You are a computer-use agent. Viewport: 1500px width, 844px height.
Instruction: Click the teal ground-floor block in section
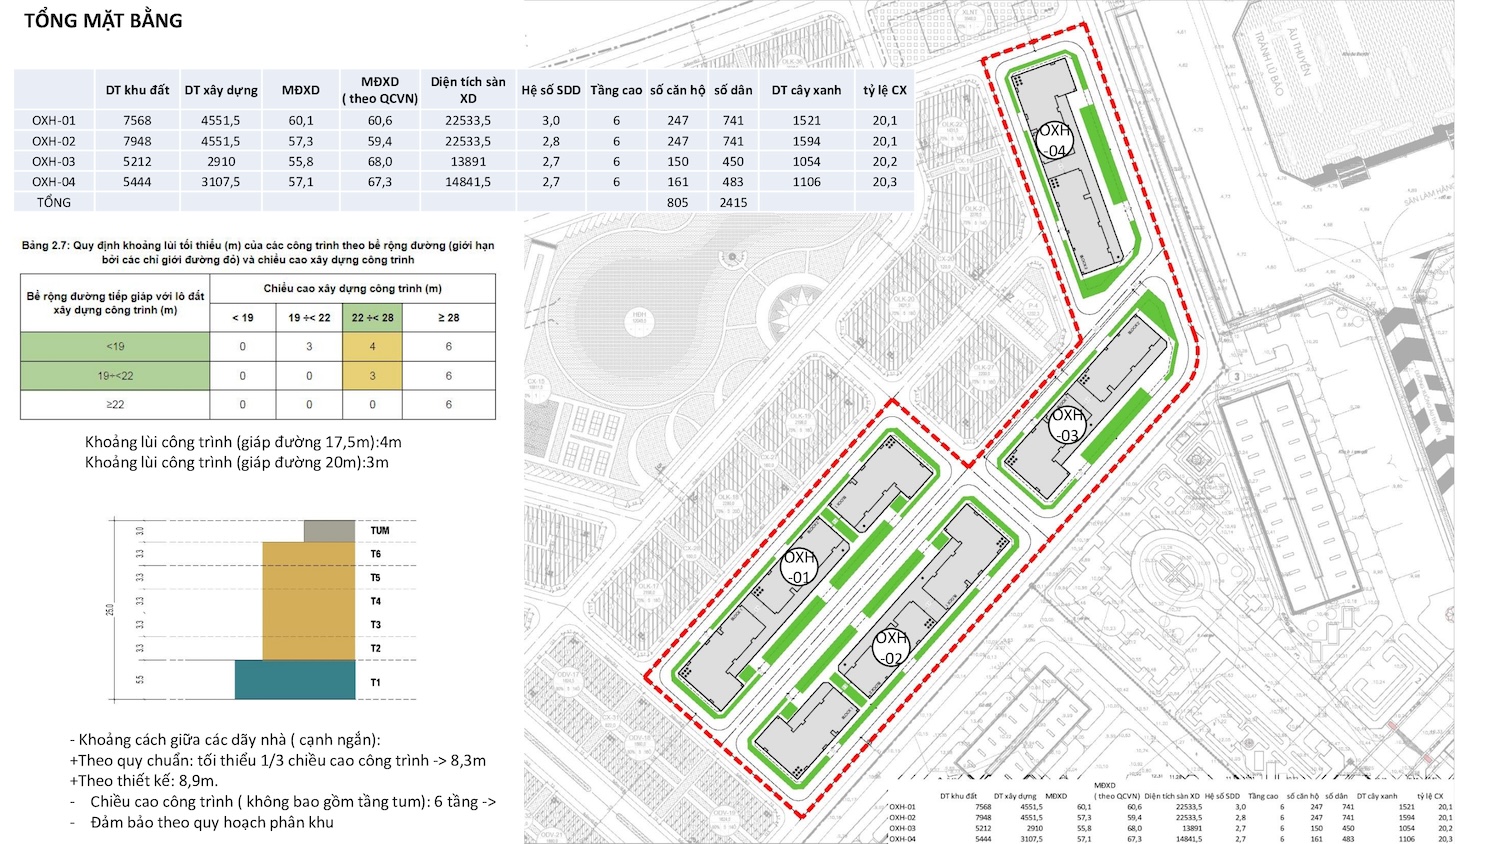click(295, 679)
